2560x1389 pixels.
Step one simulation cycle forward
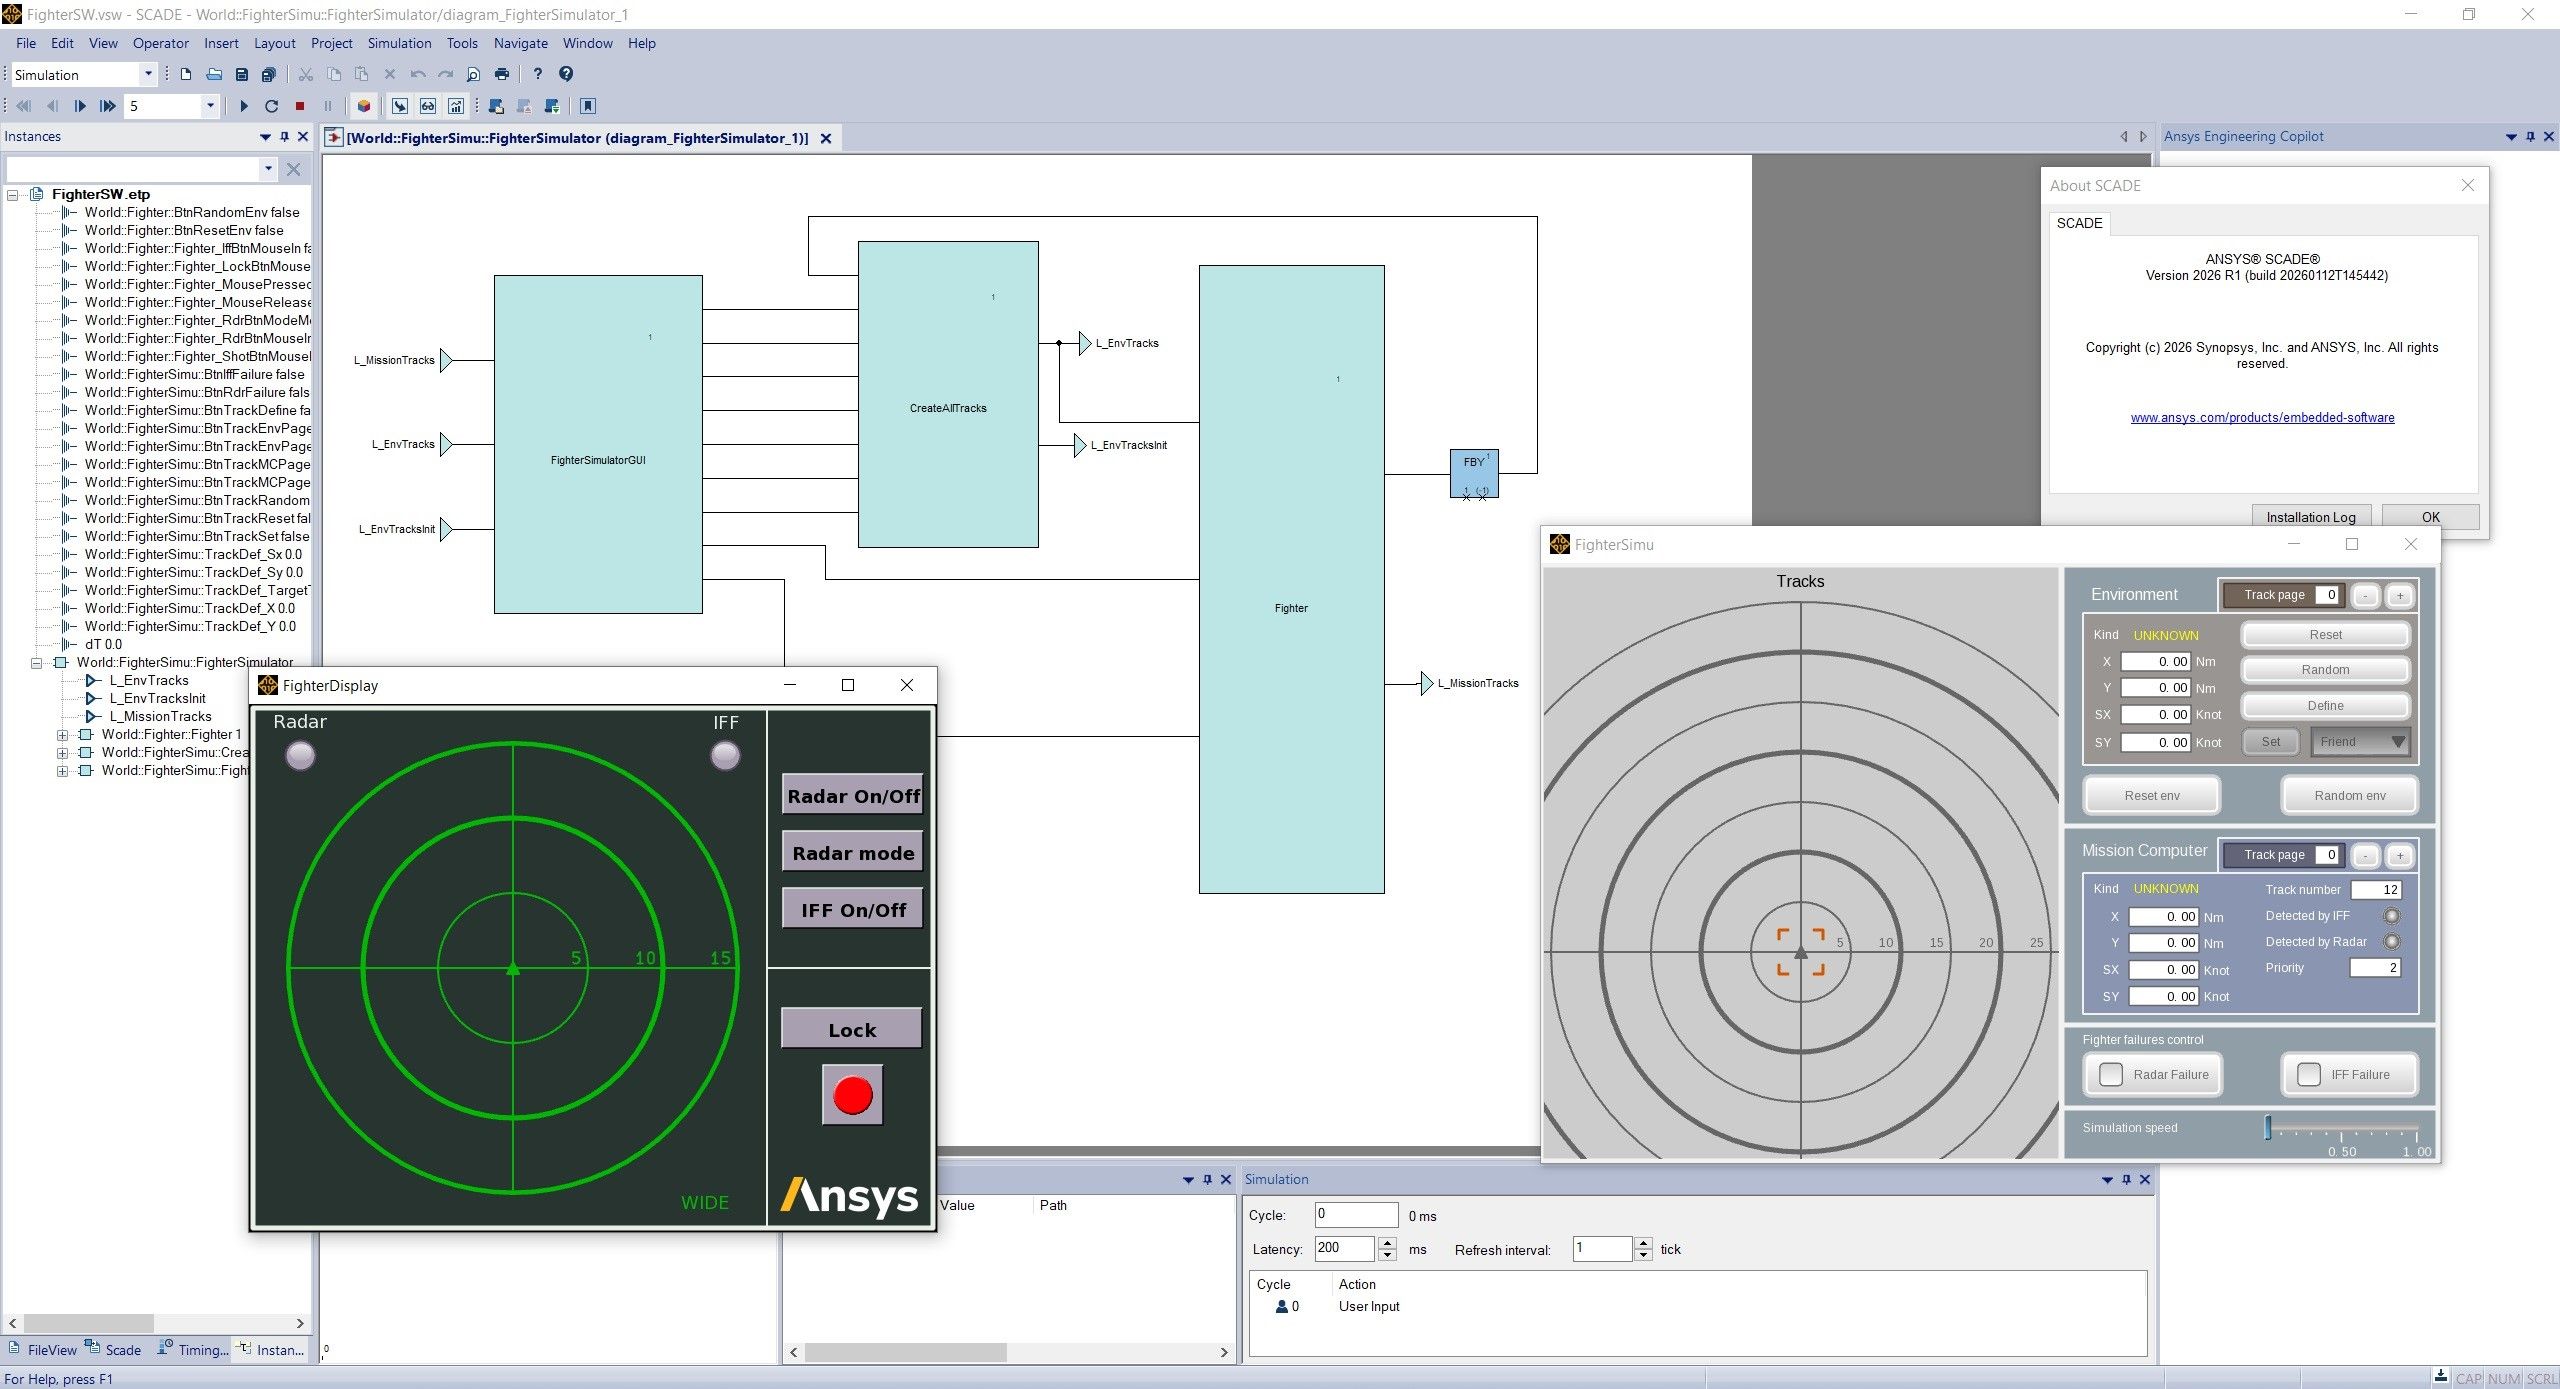pos(80,106)
